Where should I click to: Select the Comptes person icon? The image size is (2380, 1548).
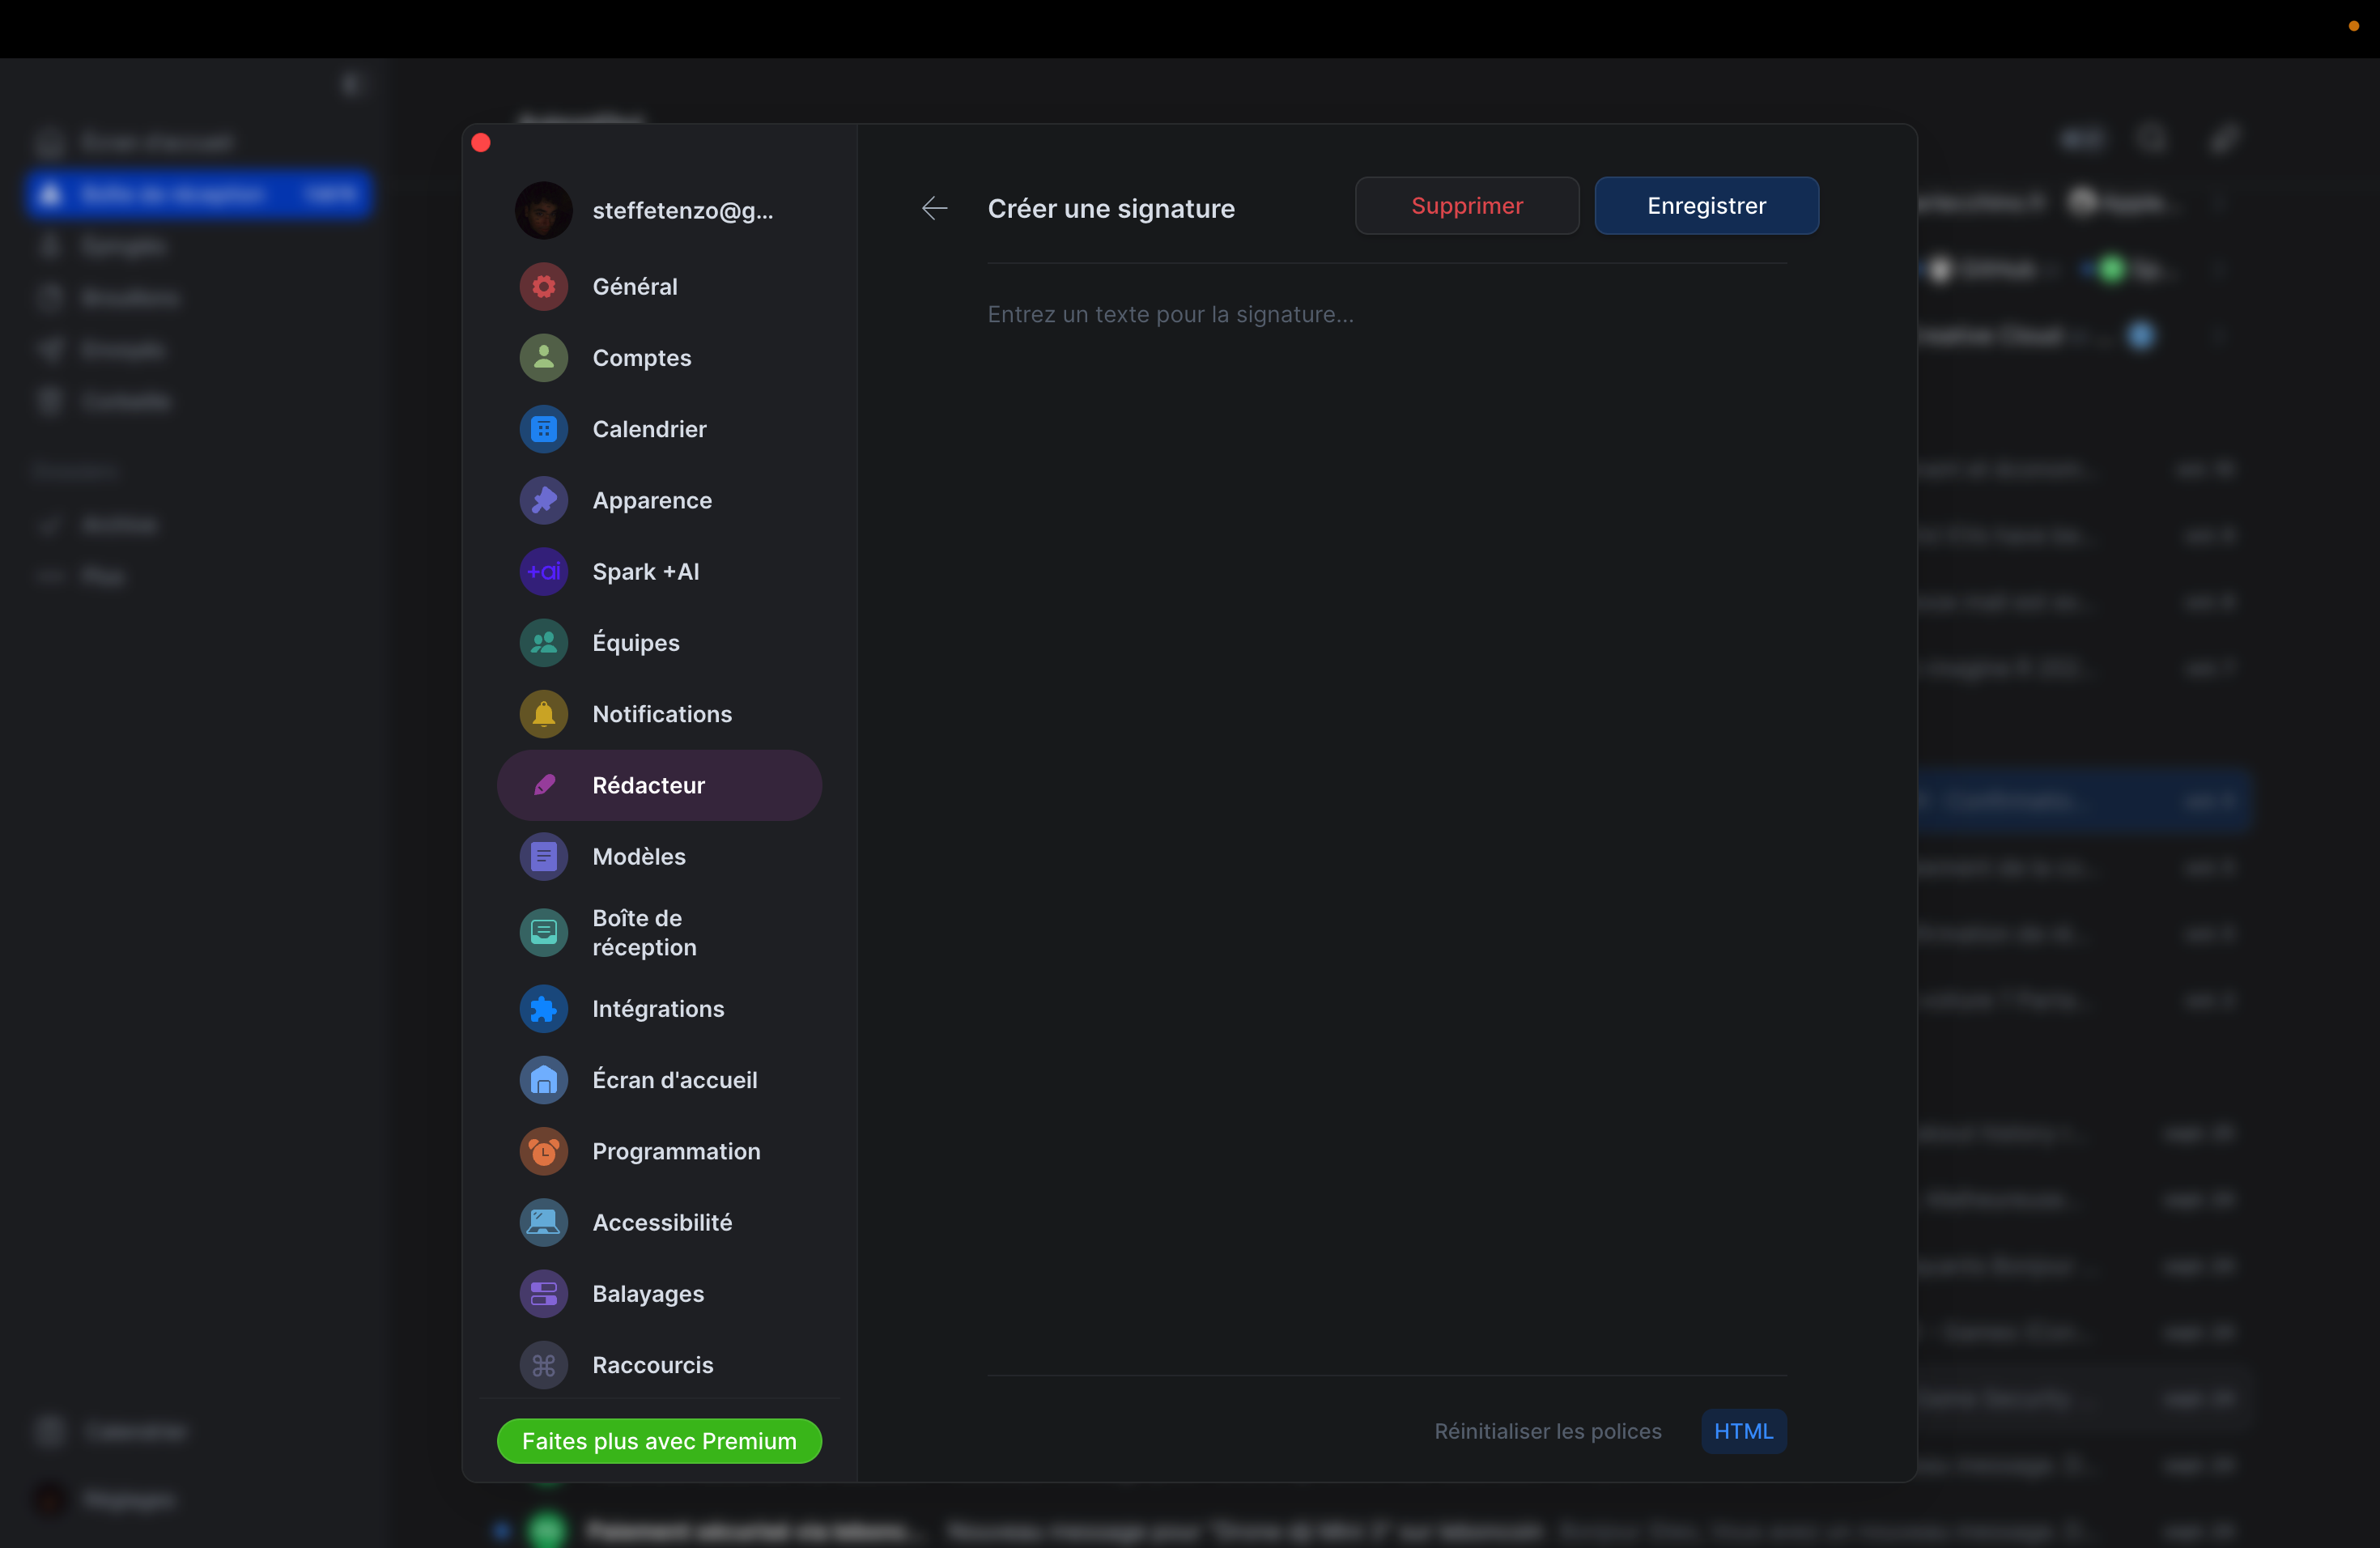543,358
